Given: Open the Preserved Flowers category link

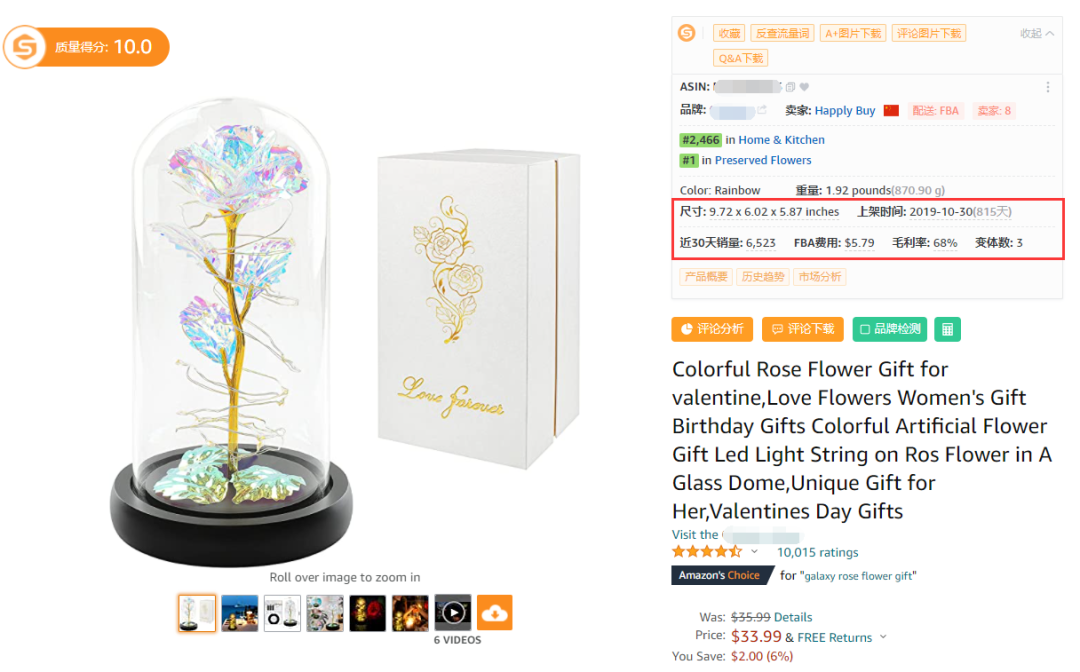Looking at the screenshot, I should 763,160.
